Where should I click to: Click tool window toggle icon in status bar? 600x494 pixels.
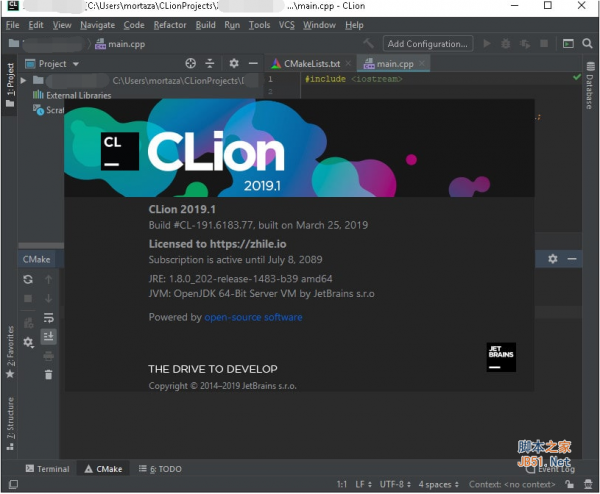pos(13,484)
